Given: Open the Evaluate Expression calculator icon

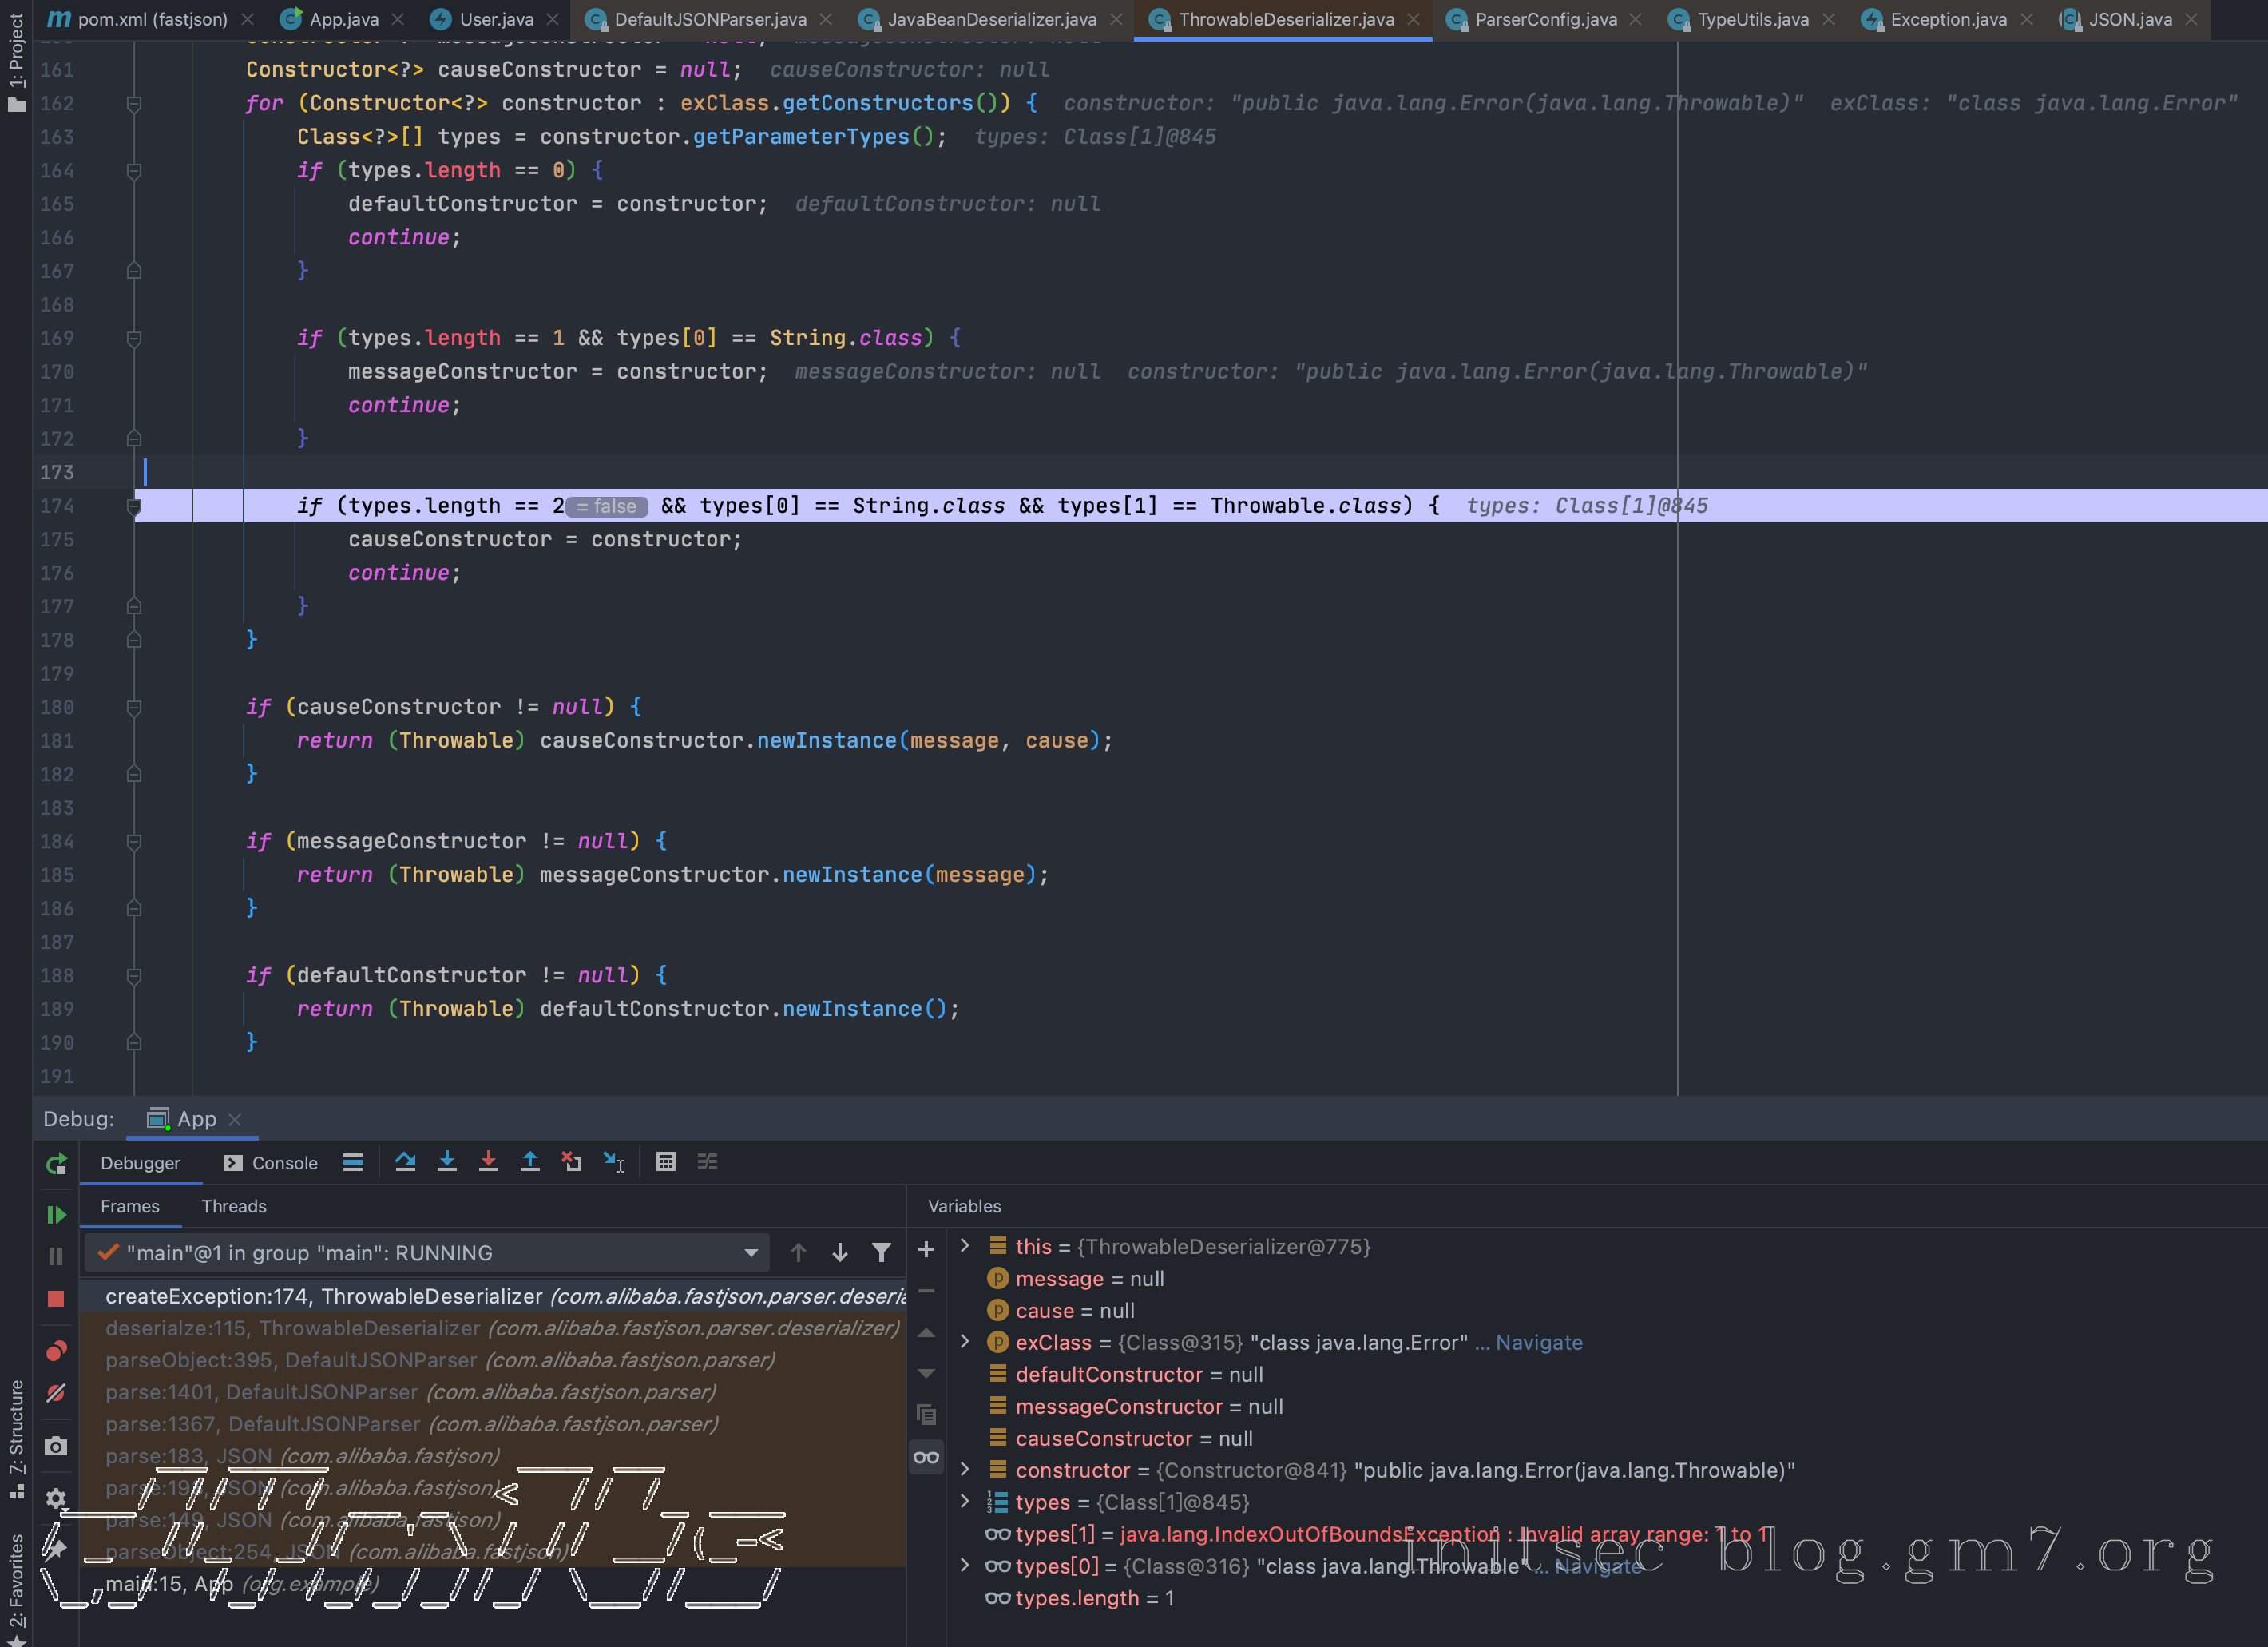Looking at the screenshot, I should 666,1162.
